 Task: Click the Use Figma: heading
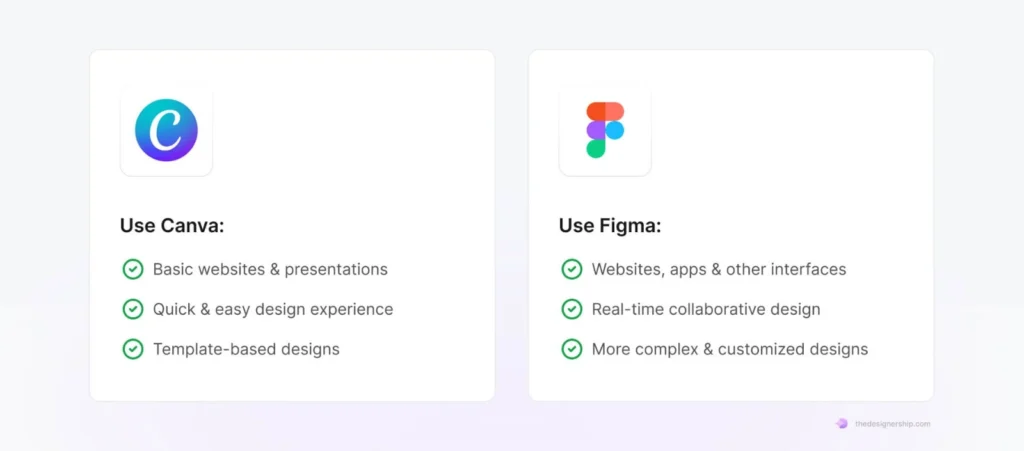[x=610, y=226]
